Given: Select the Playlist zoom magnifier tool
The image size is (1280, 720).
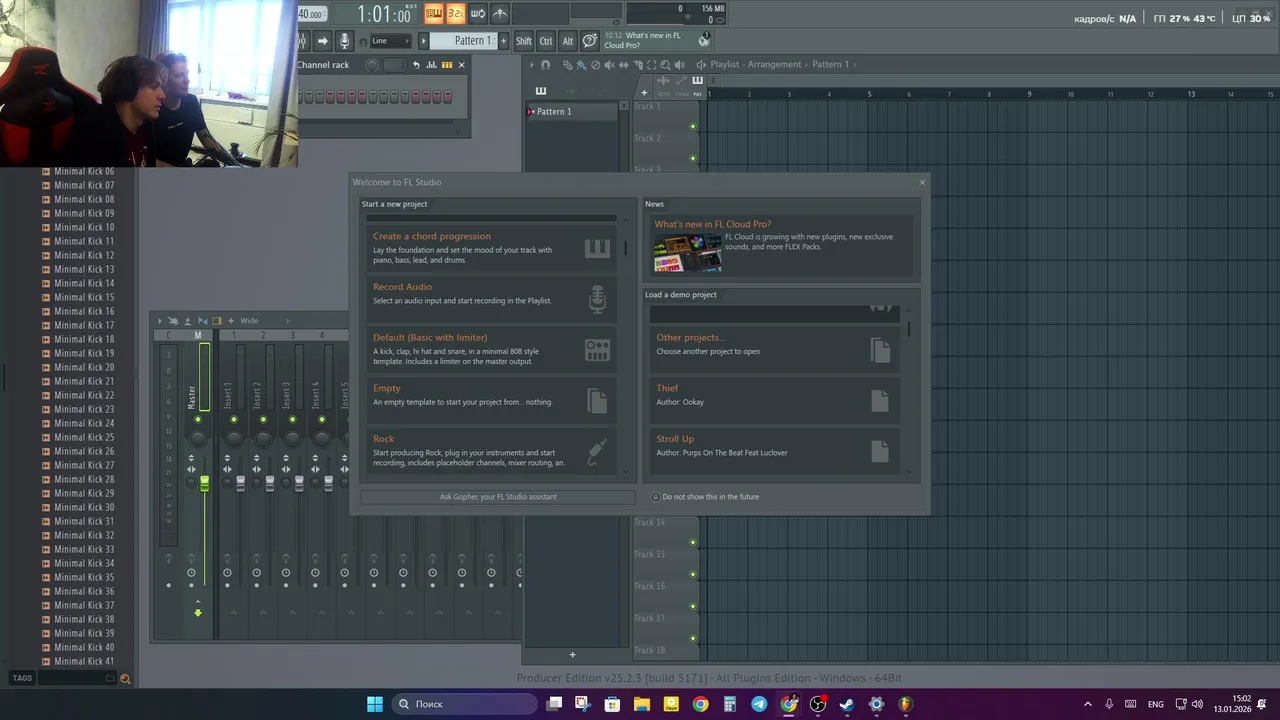Looking at the screenshot, I should (x=665, y=65).
